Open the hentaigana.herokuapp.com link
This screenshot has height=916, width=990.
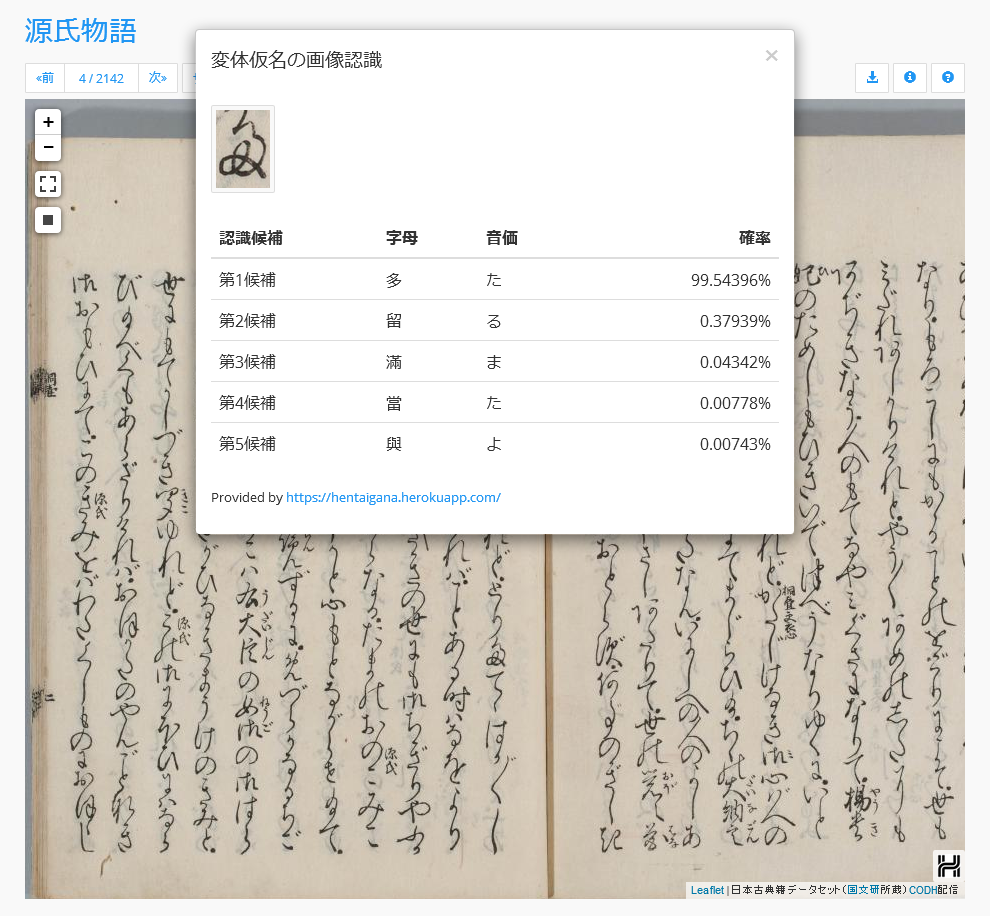pyautogui.click(x=393, y=497)
